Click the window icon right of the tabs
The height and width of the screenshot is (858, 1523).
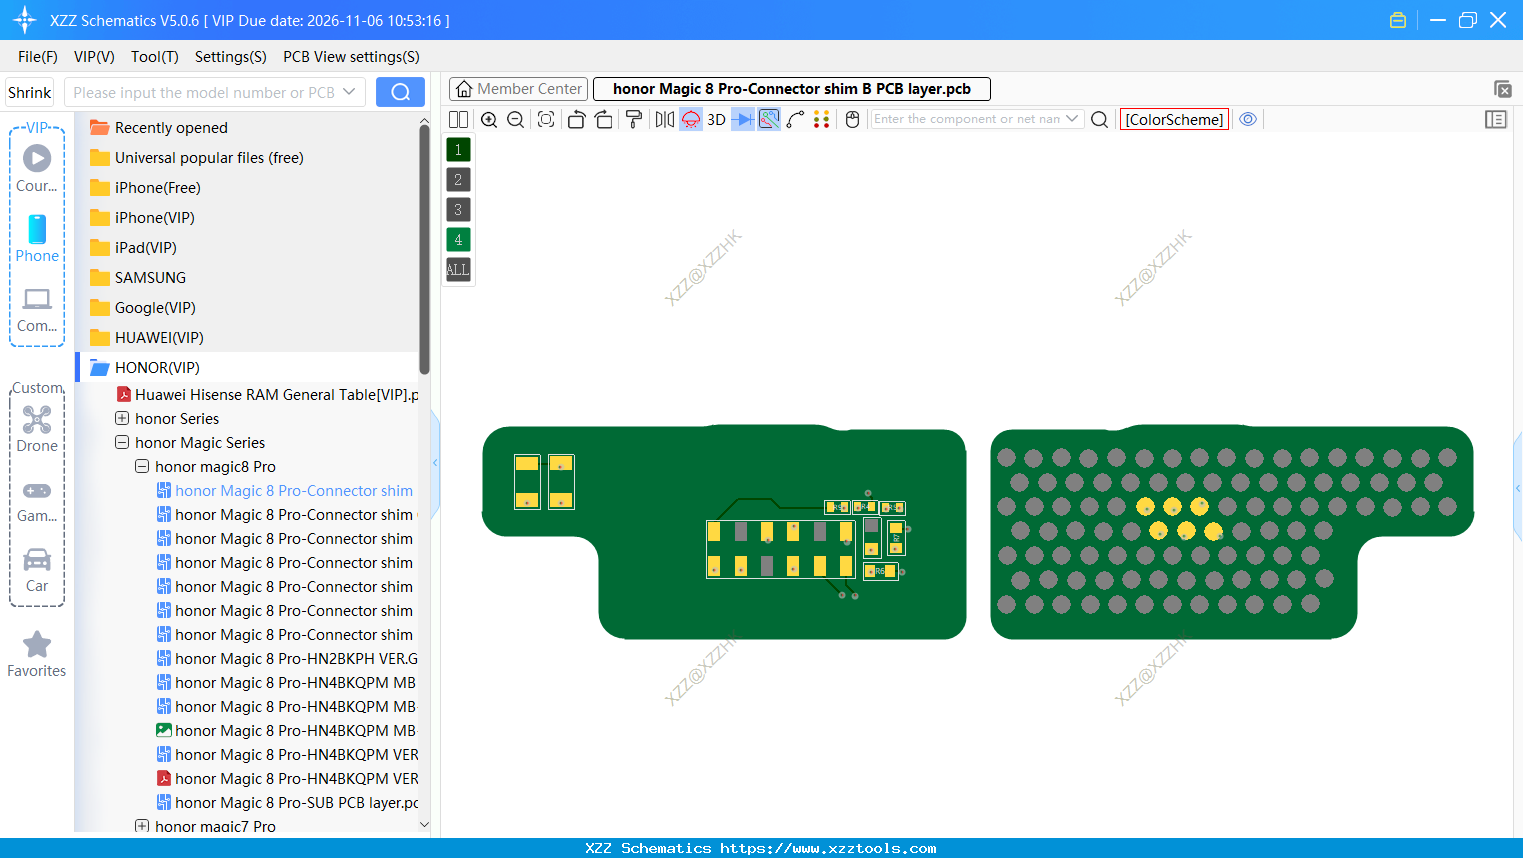(x=1502, y=89)
